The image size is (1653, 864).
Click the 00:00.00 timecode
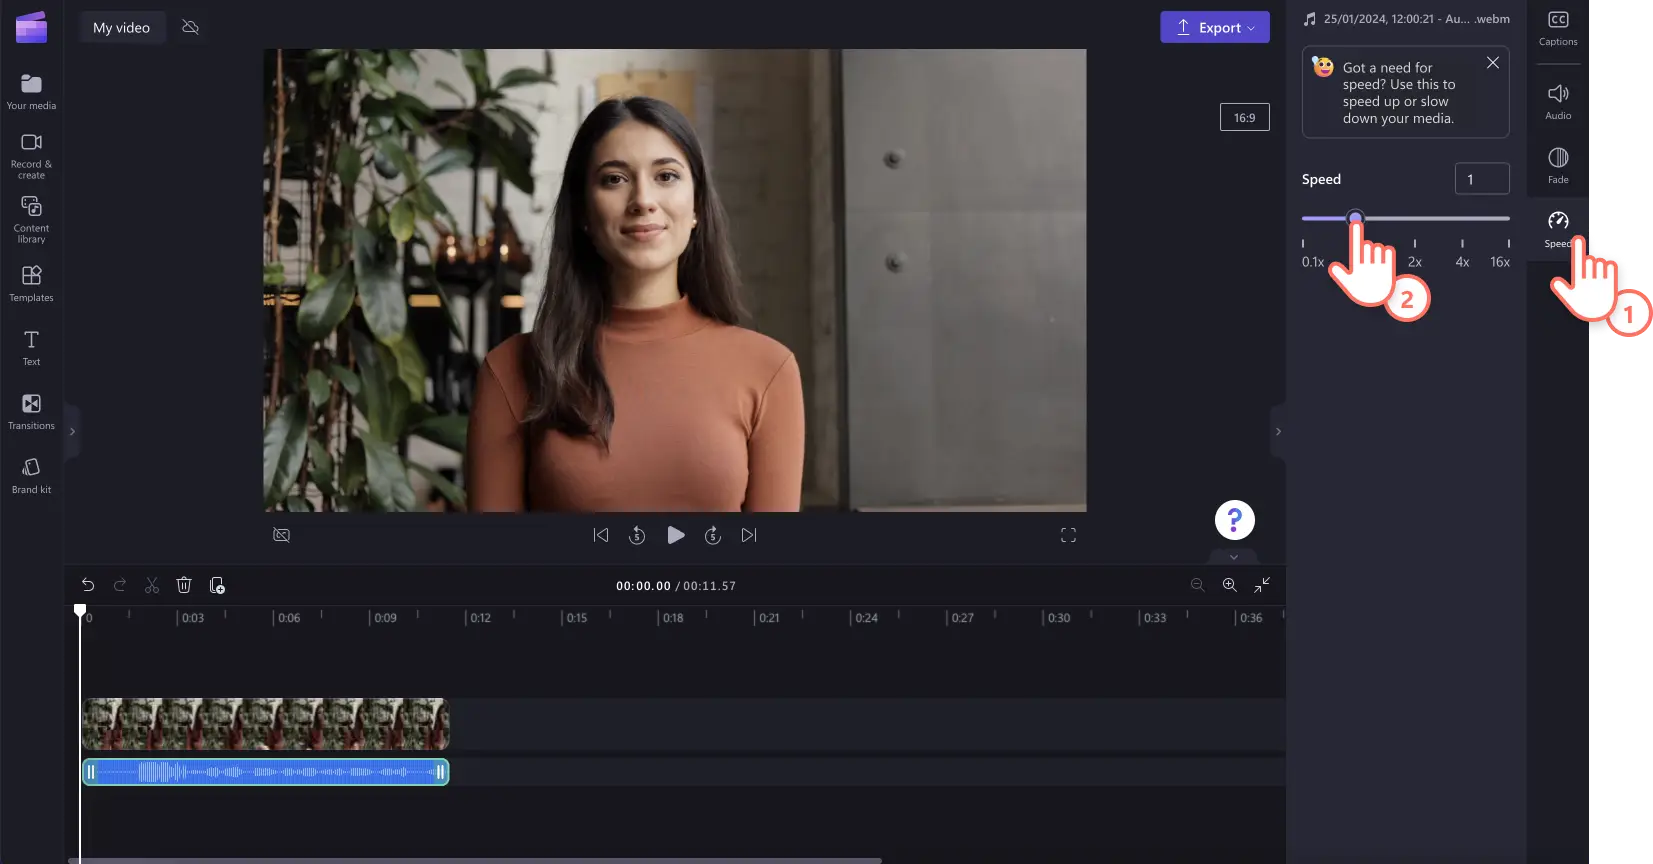pyautogui.click(x=643, y=586)
